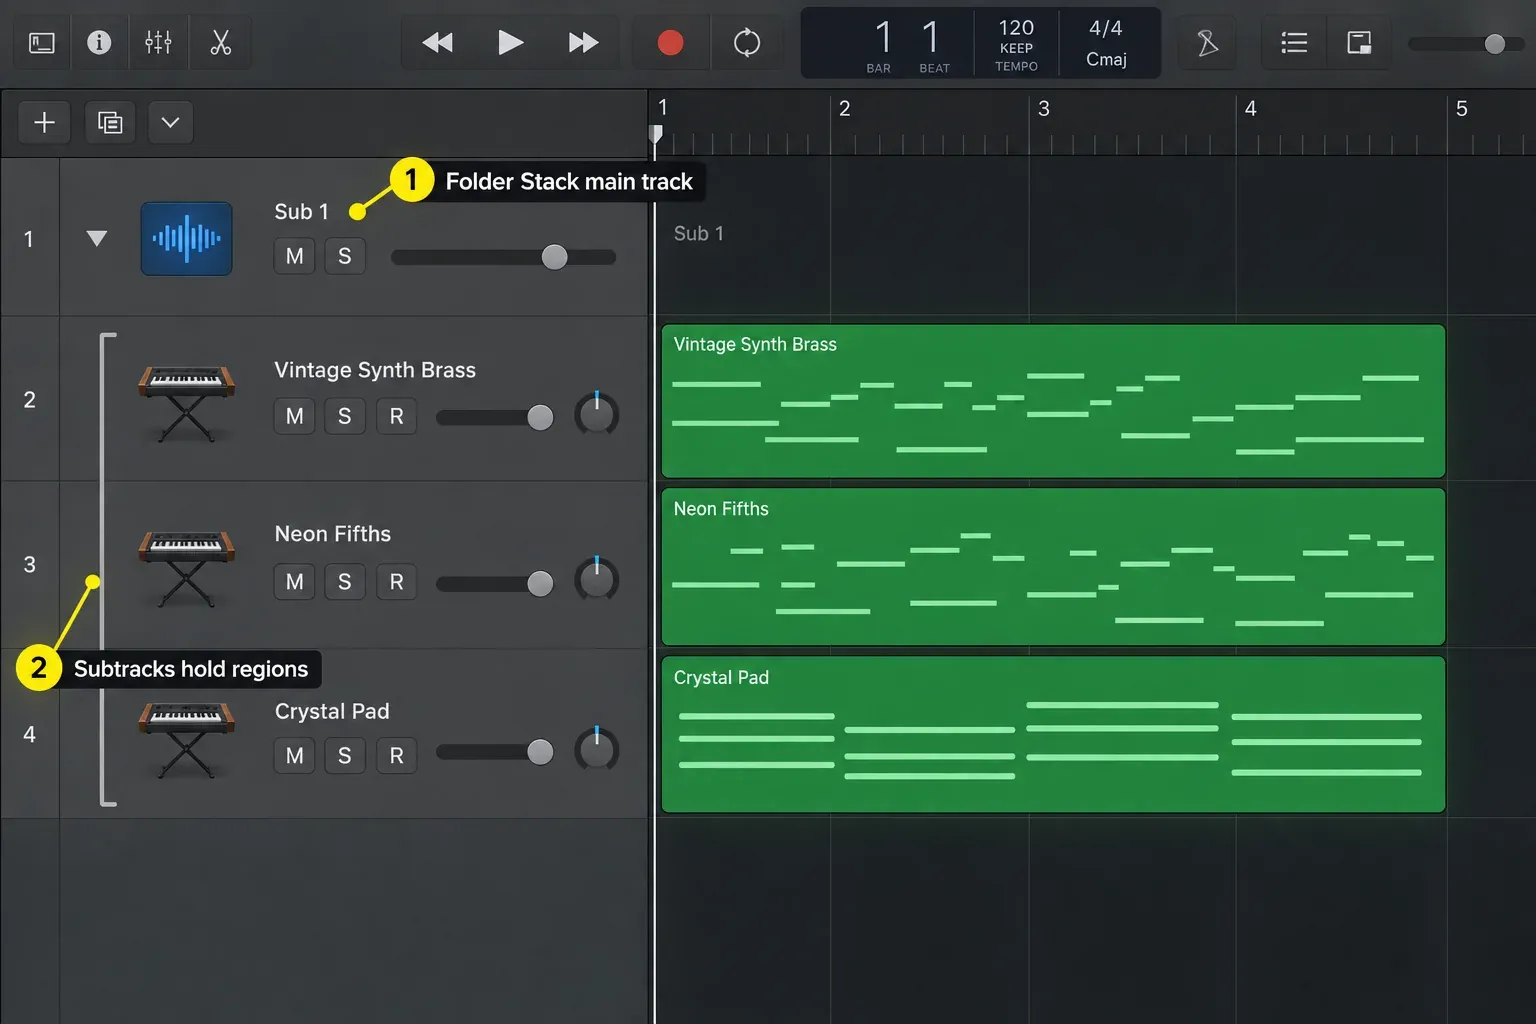1536x1024 pixels.
Task: Open the browser view button
Action: tap(42, 43)
